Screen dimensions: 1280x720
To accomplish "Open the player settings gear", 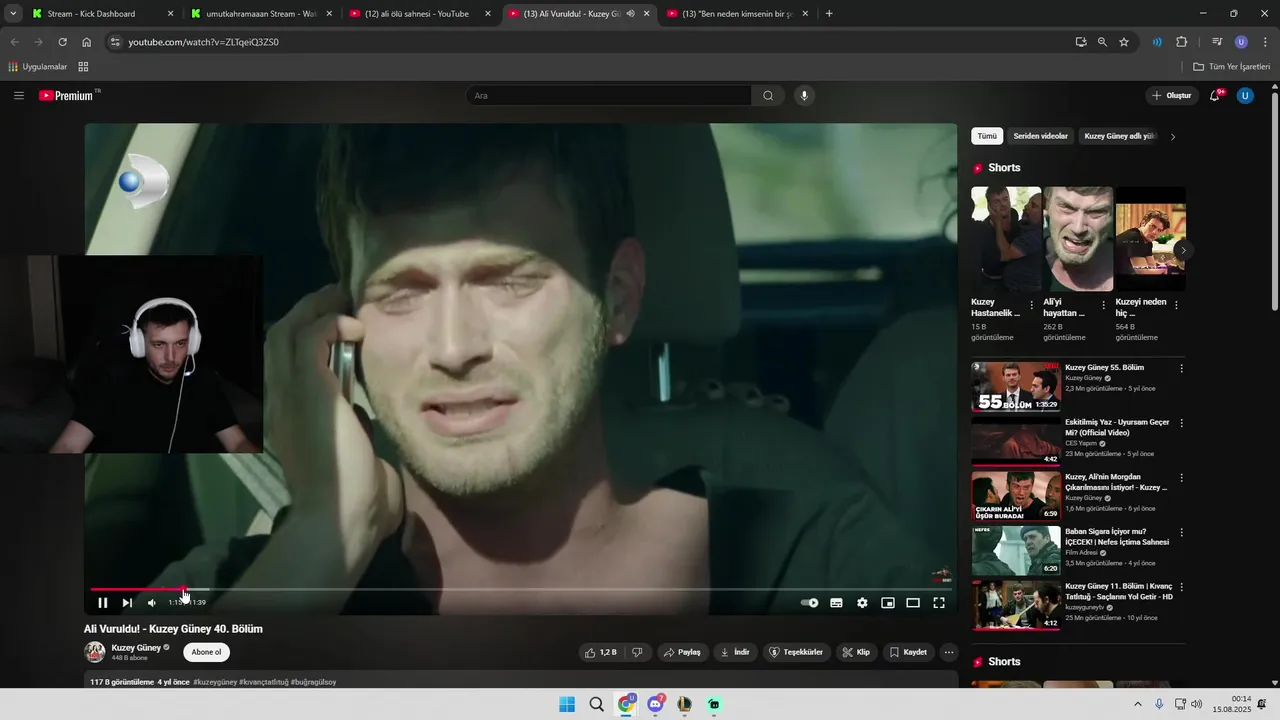I will [x=862, y=603].
